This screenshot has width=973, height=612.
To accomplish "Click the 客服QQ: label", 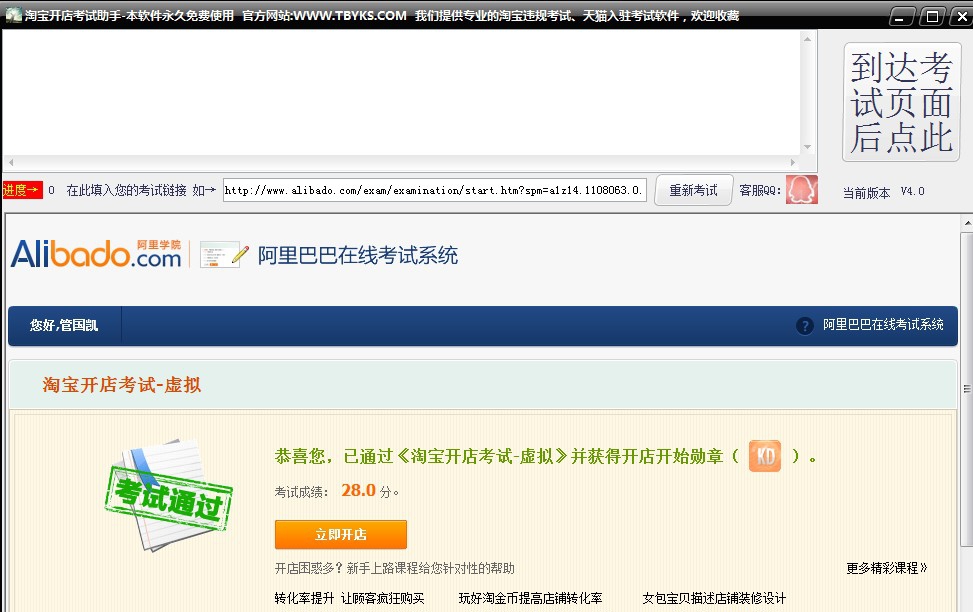I will [760, 191].
